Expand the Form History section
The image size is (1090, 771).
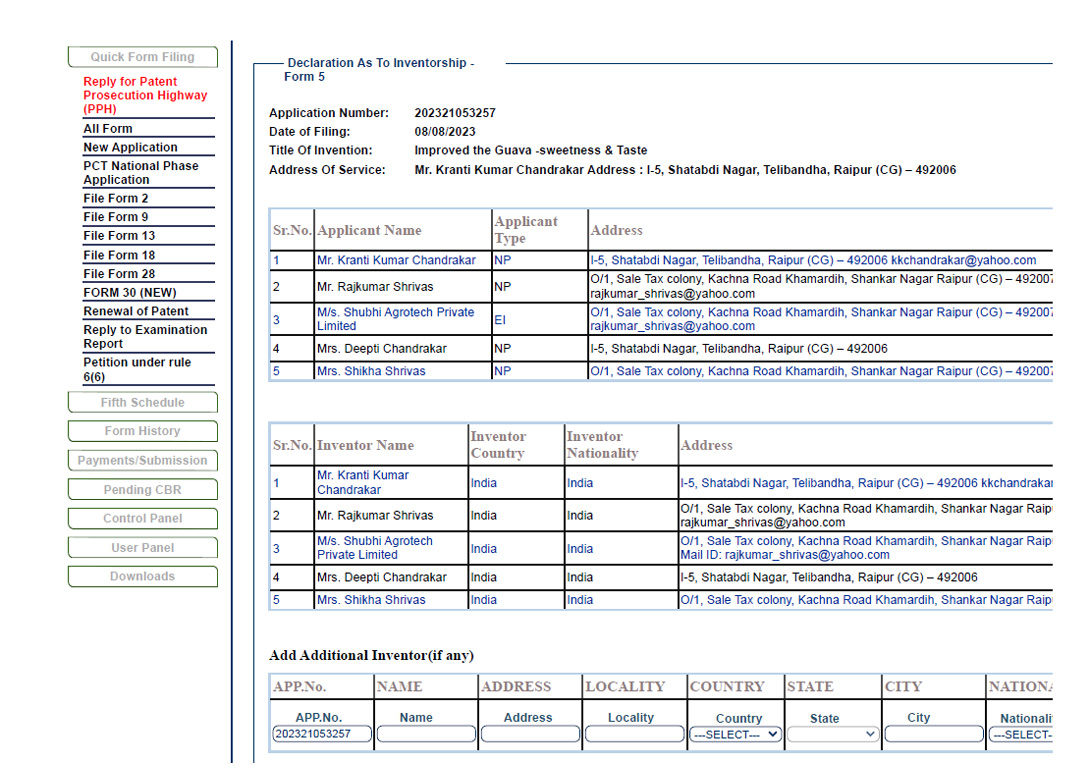tap(142, 431)
